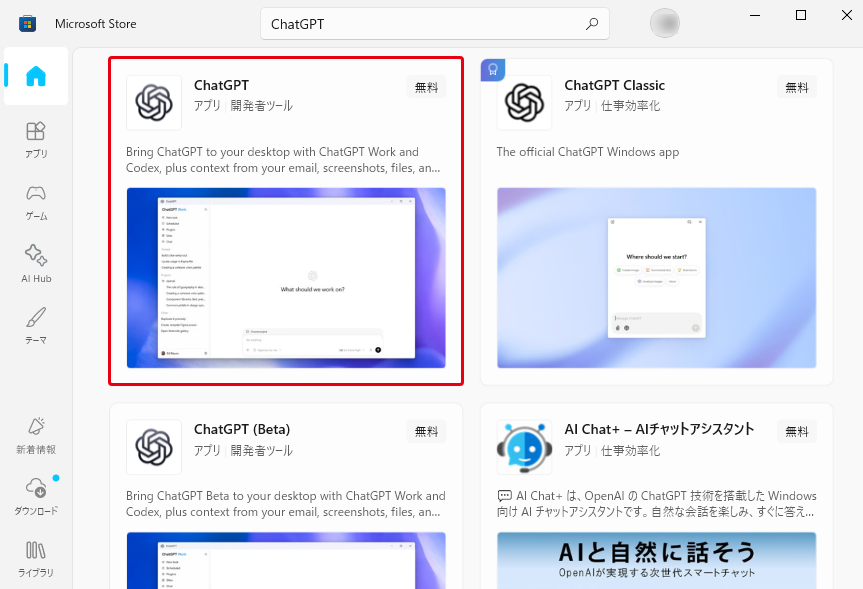The width and height of the screenshot is (863, 589).
Task: Click the search box containing ChatGPT
Action: pos(435,24)
